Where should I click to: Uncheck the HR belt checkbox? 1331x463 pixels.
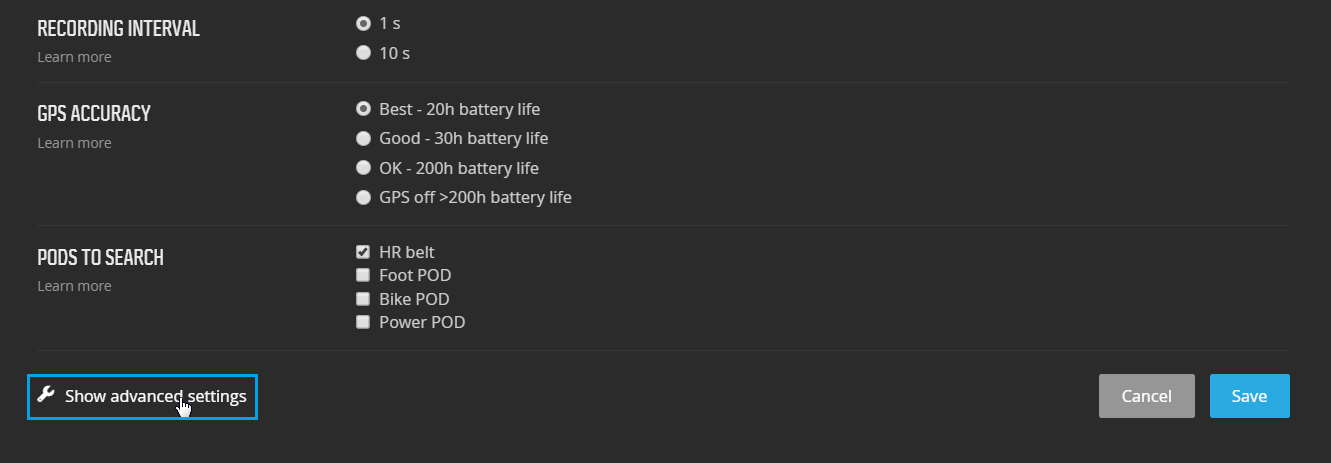(364, 252)
